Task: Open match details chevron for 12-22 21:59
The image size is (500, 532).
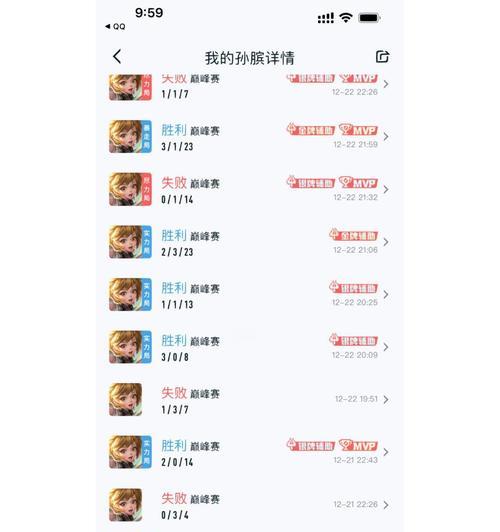Action: tap(386, 137)
